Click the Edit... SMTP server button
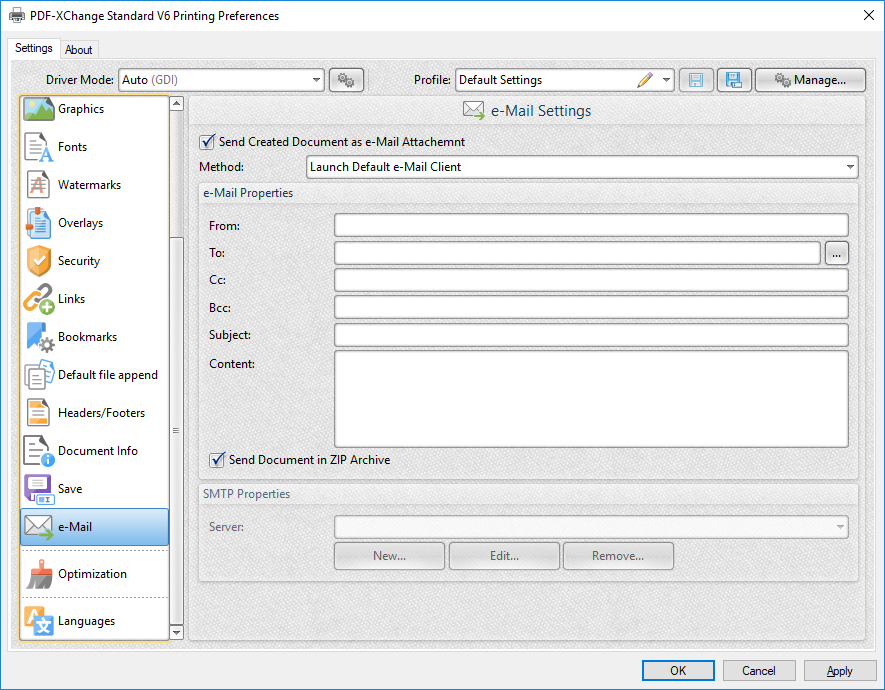Screen dimensions: 885x690 [504, 556]
